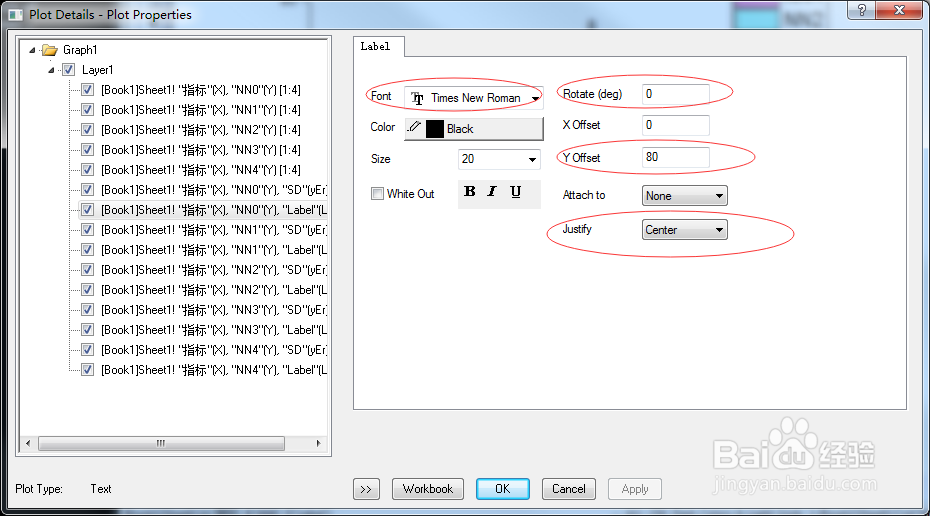Uncheck the "NN1"(Y) [1:4] plot checkbox
The image size is (930, 516).
coord(88,110)
